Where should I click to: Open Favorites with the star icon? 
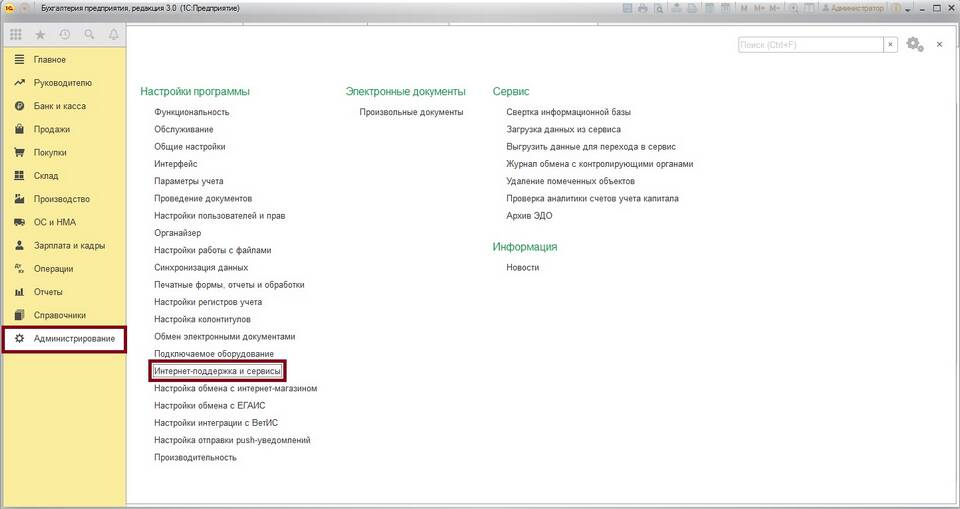41,35
